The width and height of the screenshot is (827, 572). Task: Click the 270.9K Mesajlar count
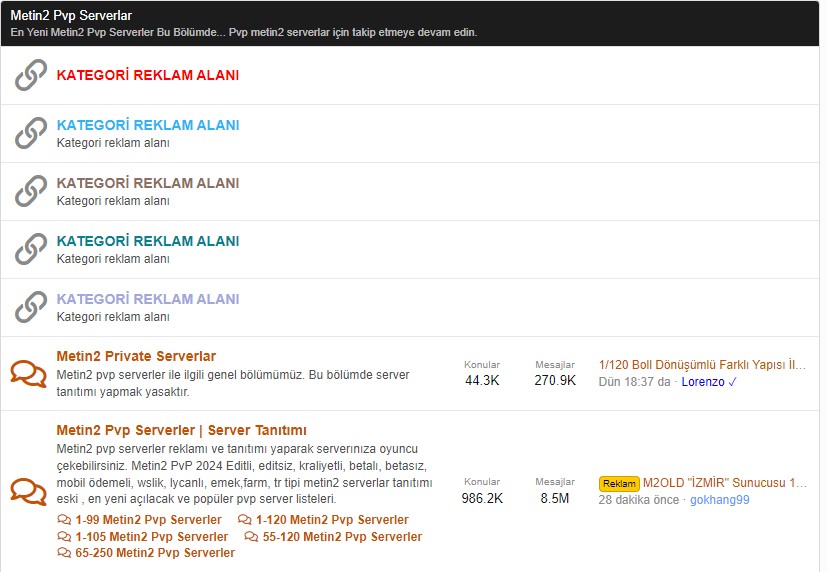[555, 381]
